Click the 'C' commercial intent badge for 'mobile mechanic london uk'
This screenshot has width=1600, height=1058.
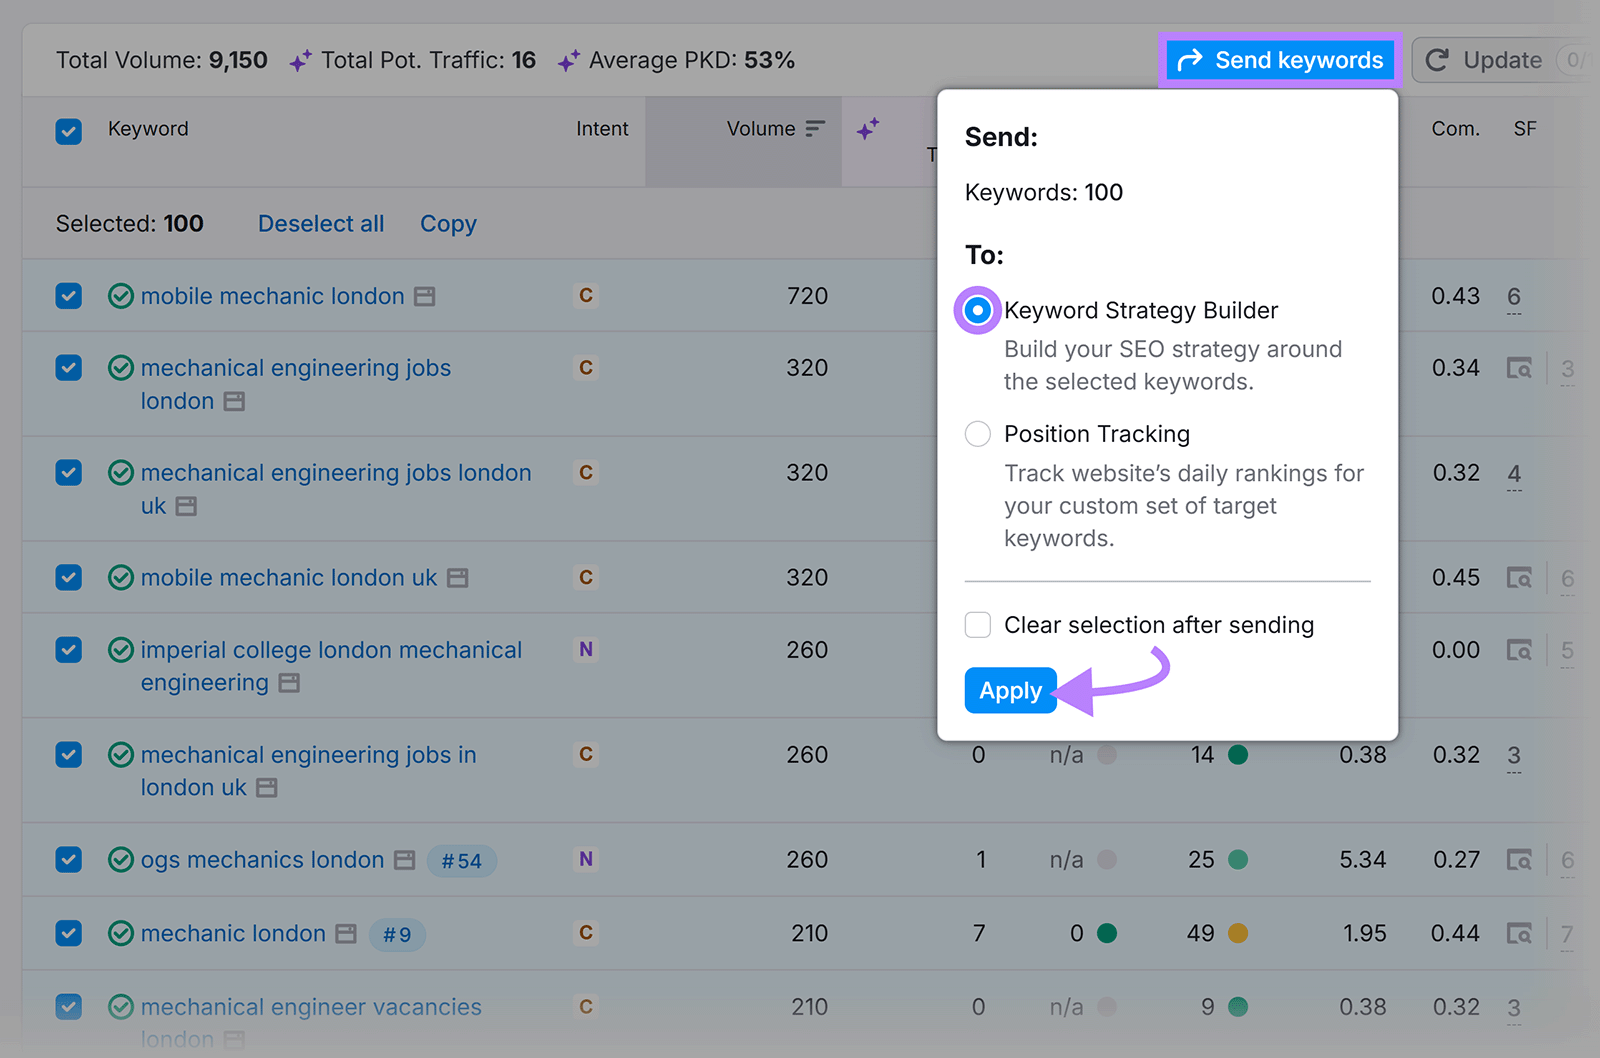pyautogui.click(x=586, y=577)
